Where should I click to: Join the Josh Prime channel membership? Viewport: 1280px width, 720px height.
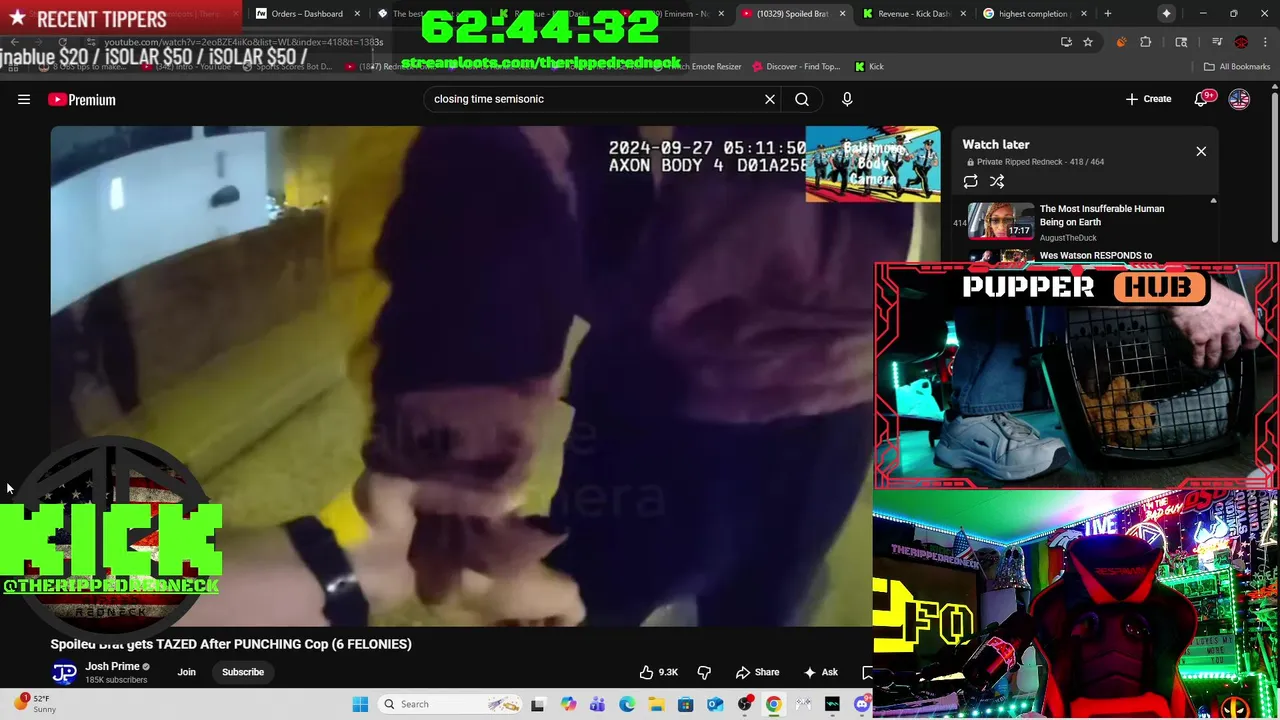187,672
